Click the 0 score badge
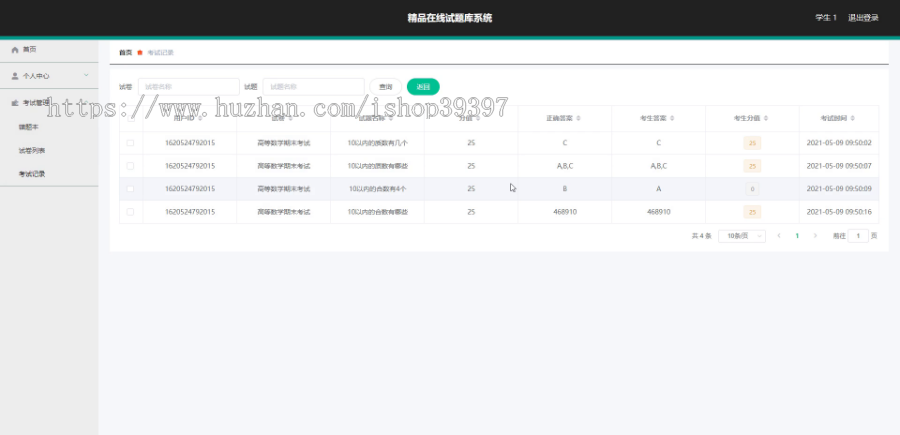This screenshot has height=435, width=900. point(752,189)
